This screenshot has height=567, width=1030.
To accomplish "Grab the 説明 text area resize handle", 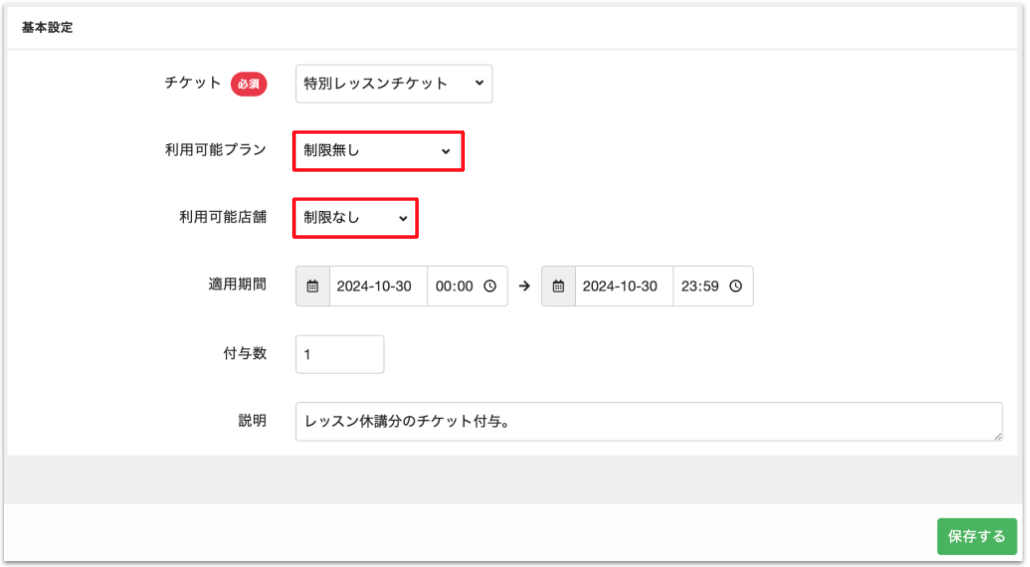I will tap(997, 436).
